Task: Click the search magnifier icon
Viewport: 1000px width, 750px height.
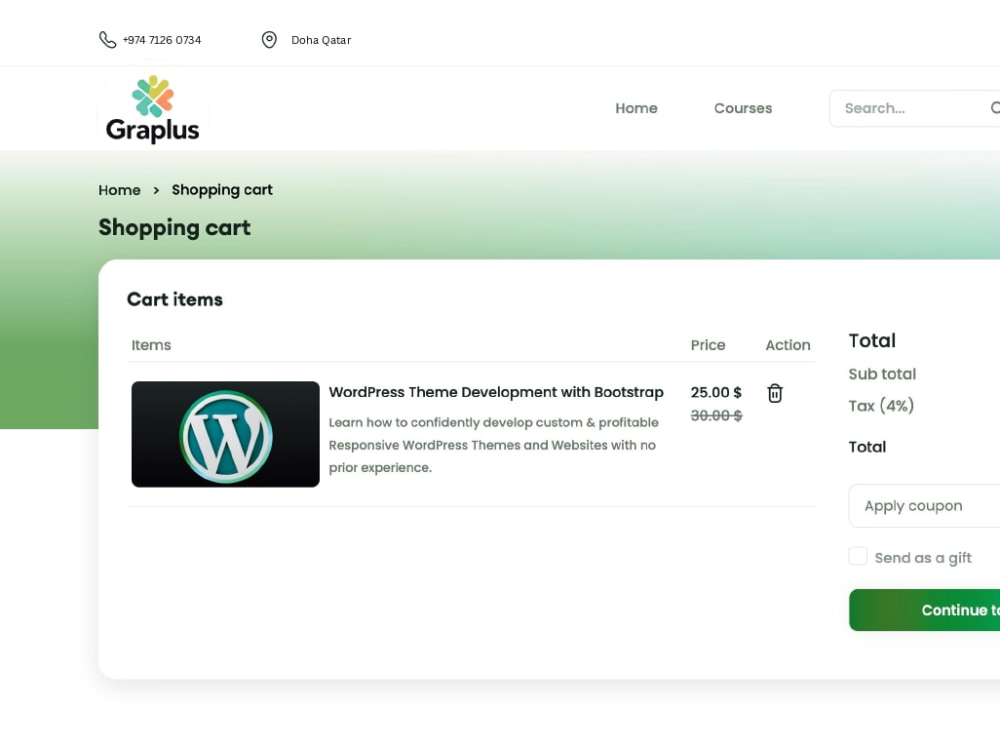Action: click(995, 108)
